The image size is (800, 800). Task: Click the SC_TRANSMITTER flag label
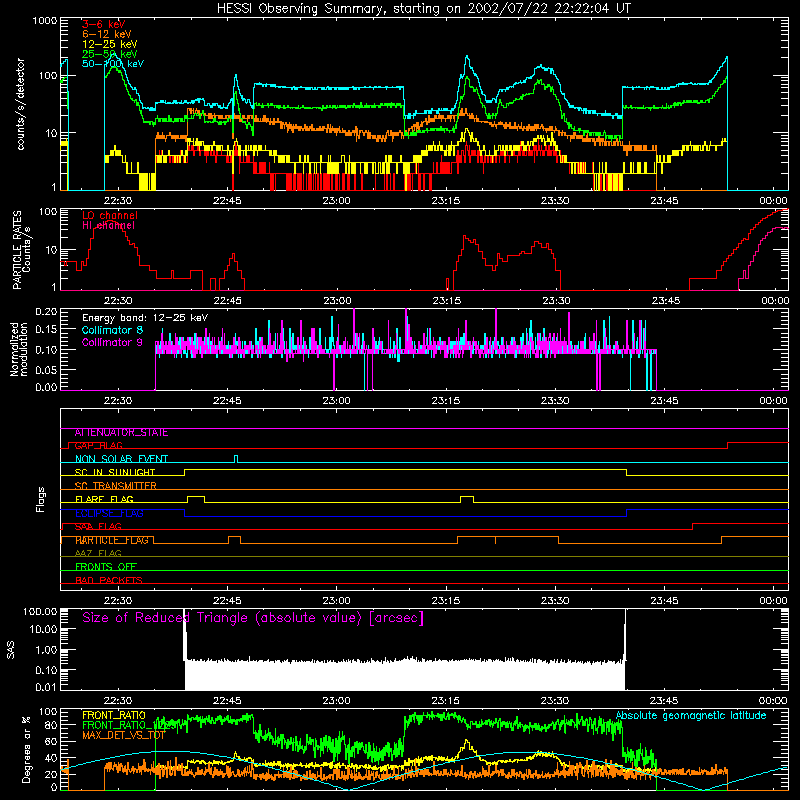point(115,486)
